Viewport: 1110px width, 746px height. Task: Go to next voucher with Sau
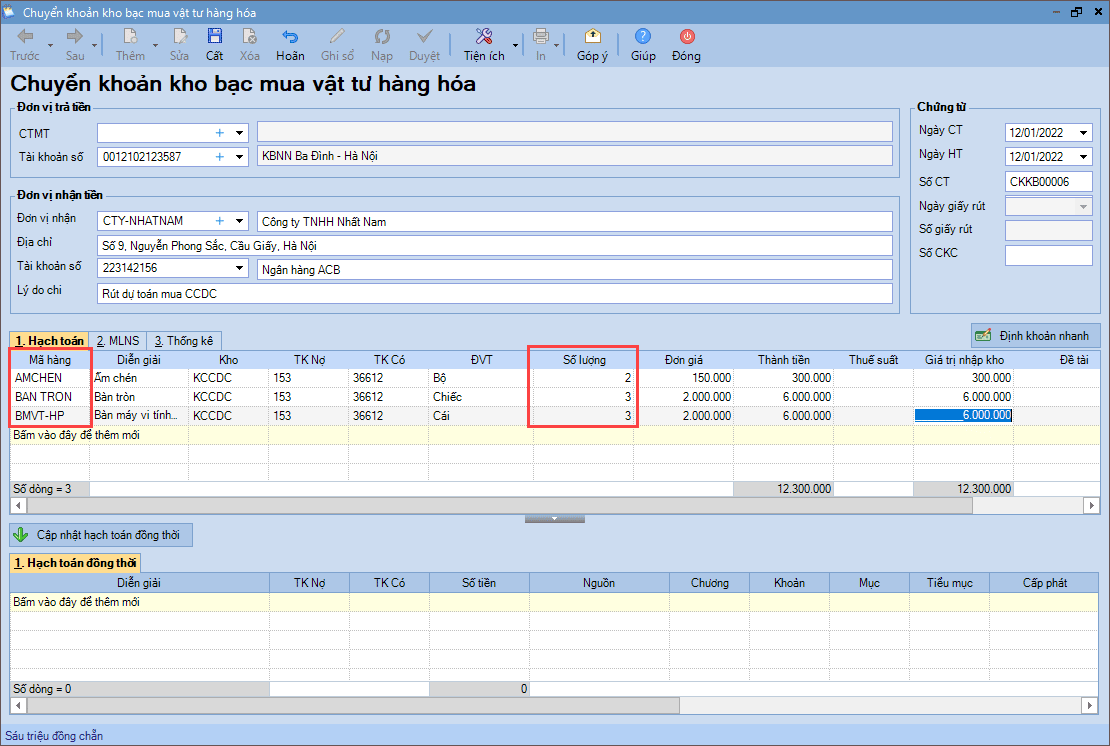(x=75, y=45)
